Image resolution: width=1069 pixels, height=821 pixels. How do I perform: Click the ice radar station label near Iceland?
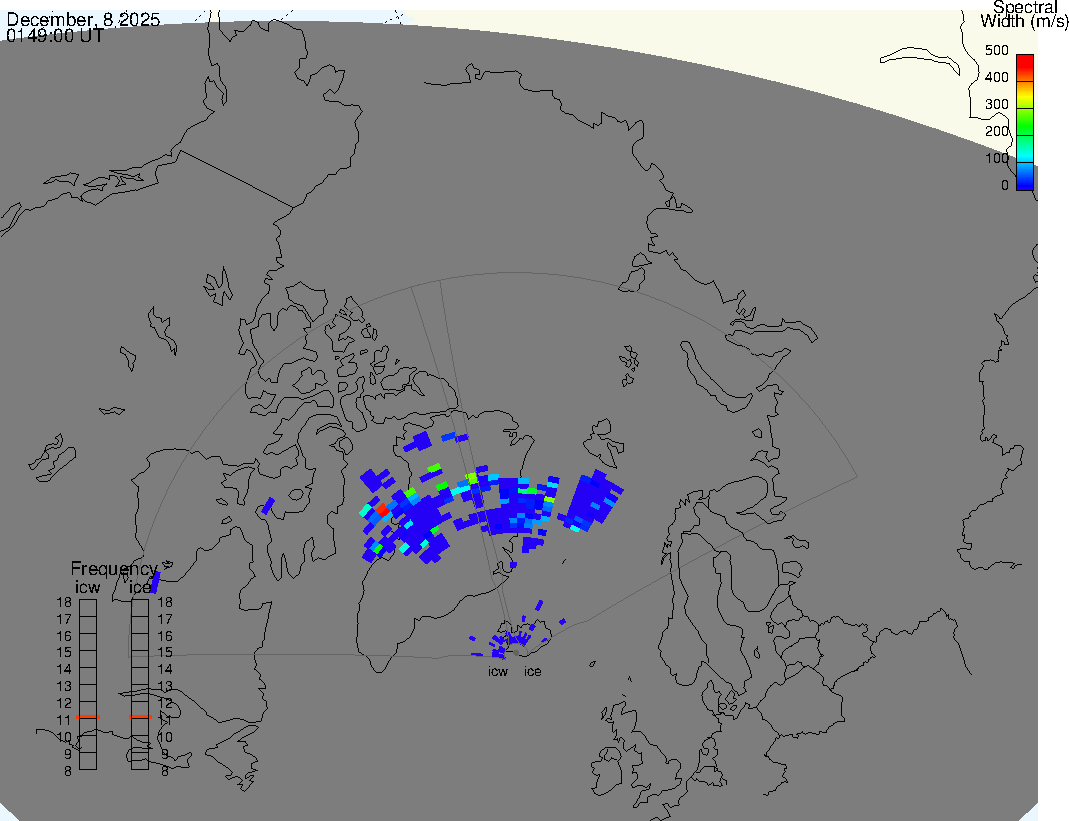tap(532, 672)
